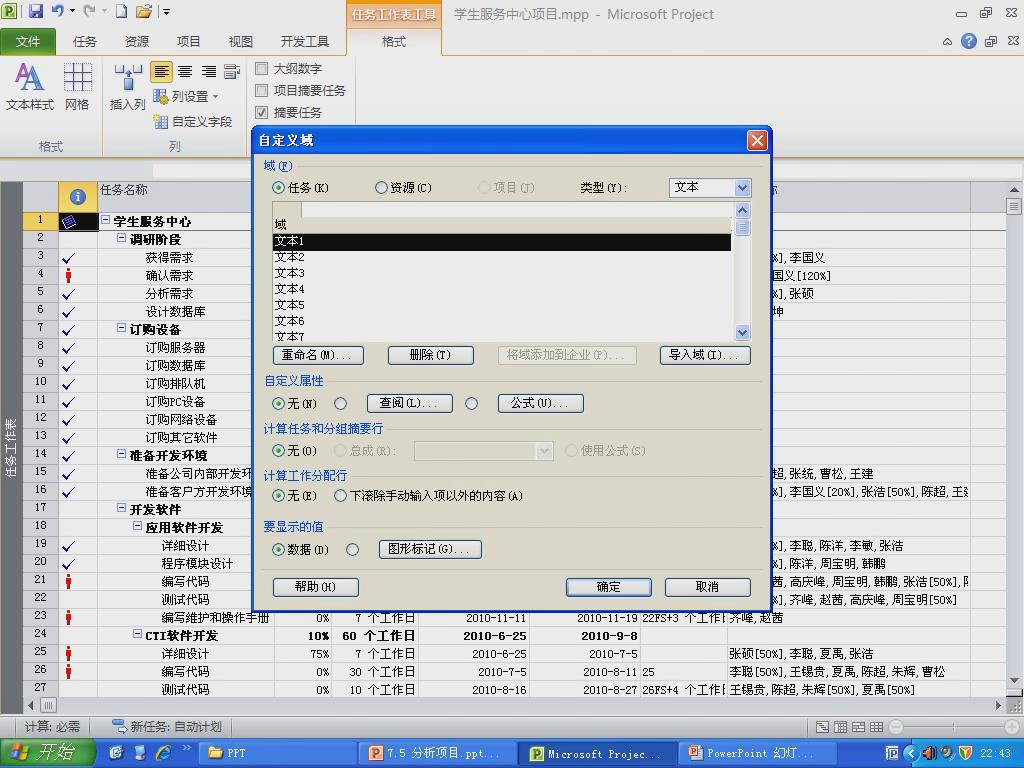Open PowerPoint 幻灯 taskbar item

pos(756,753)
